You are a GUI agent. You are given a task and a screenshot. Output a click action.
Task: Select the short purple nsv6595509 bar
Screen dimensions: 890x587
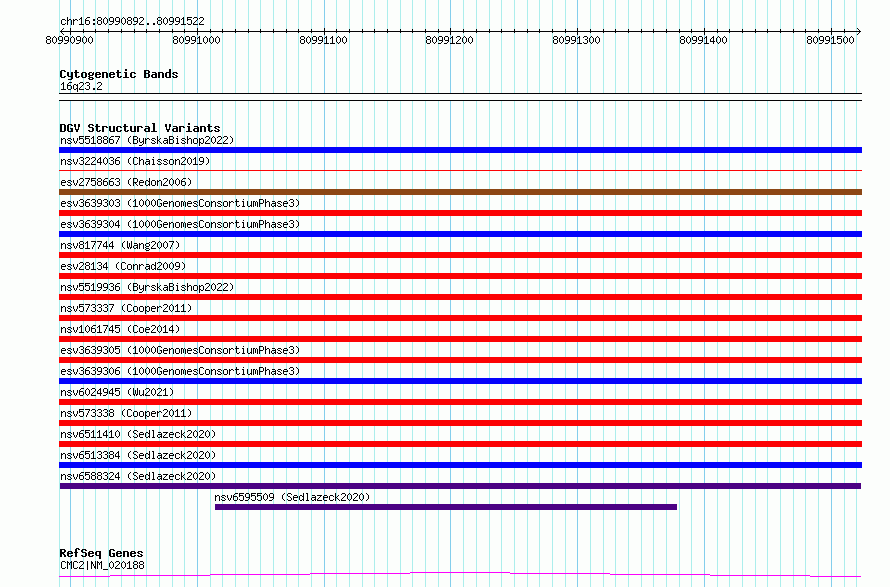pyautogui.click(x=446, y=507)
